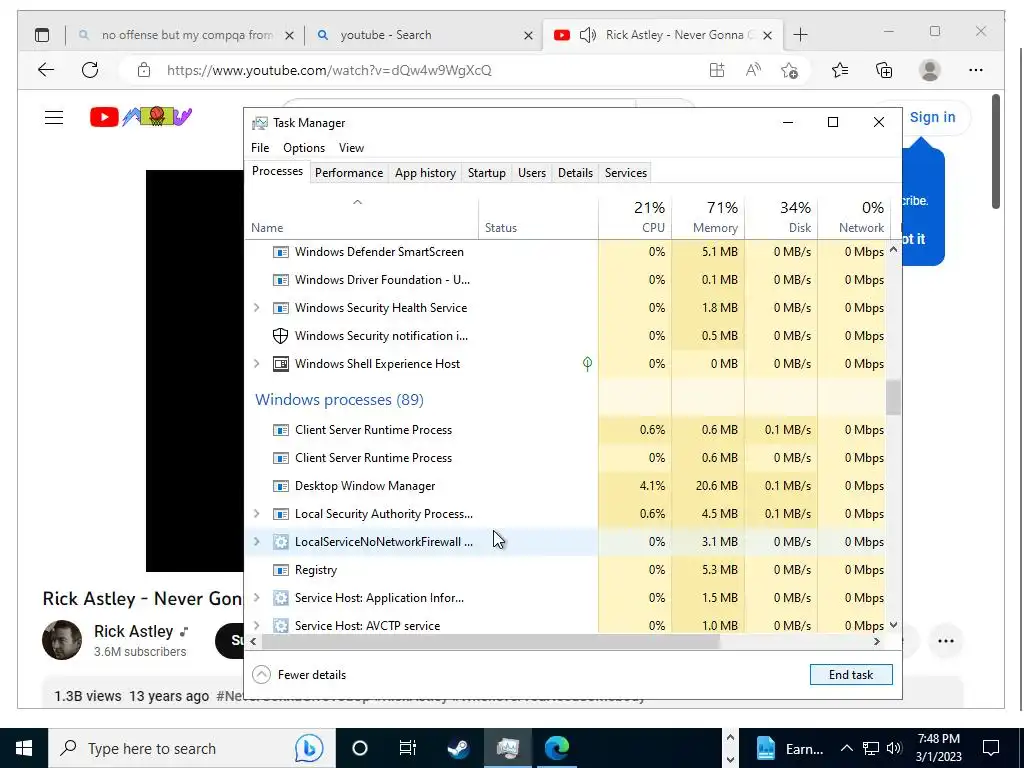Show hidden system tray icons chevron

pyautogui.click(x=846, y=748)
